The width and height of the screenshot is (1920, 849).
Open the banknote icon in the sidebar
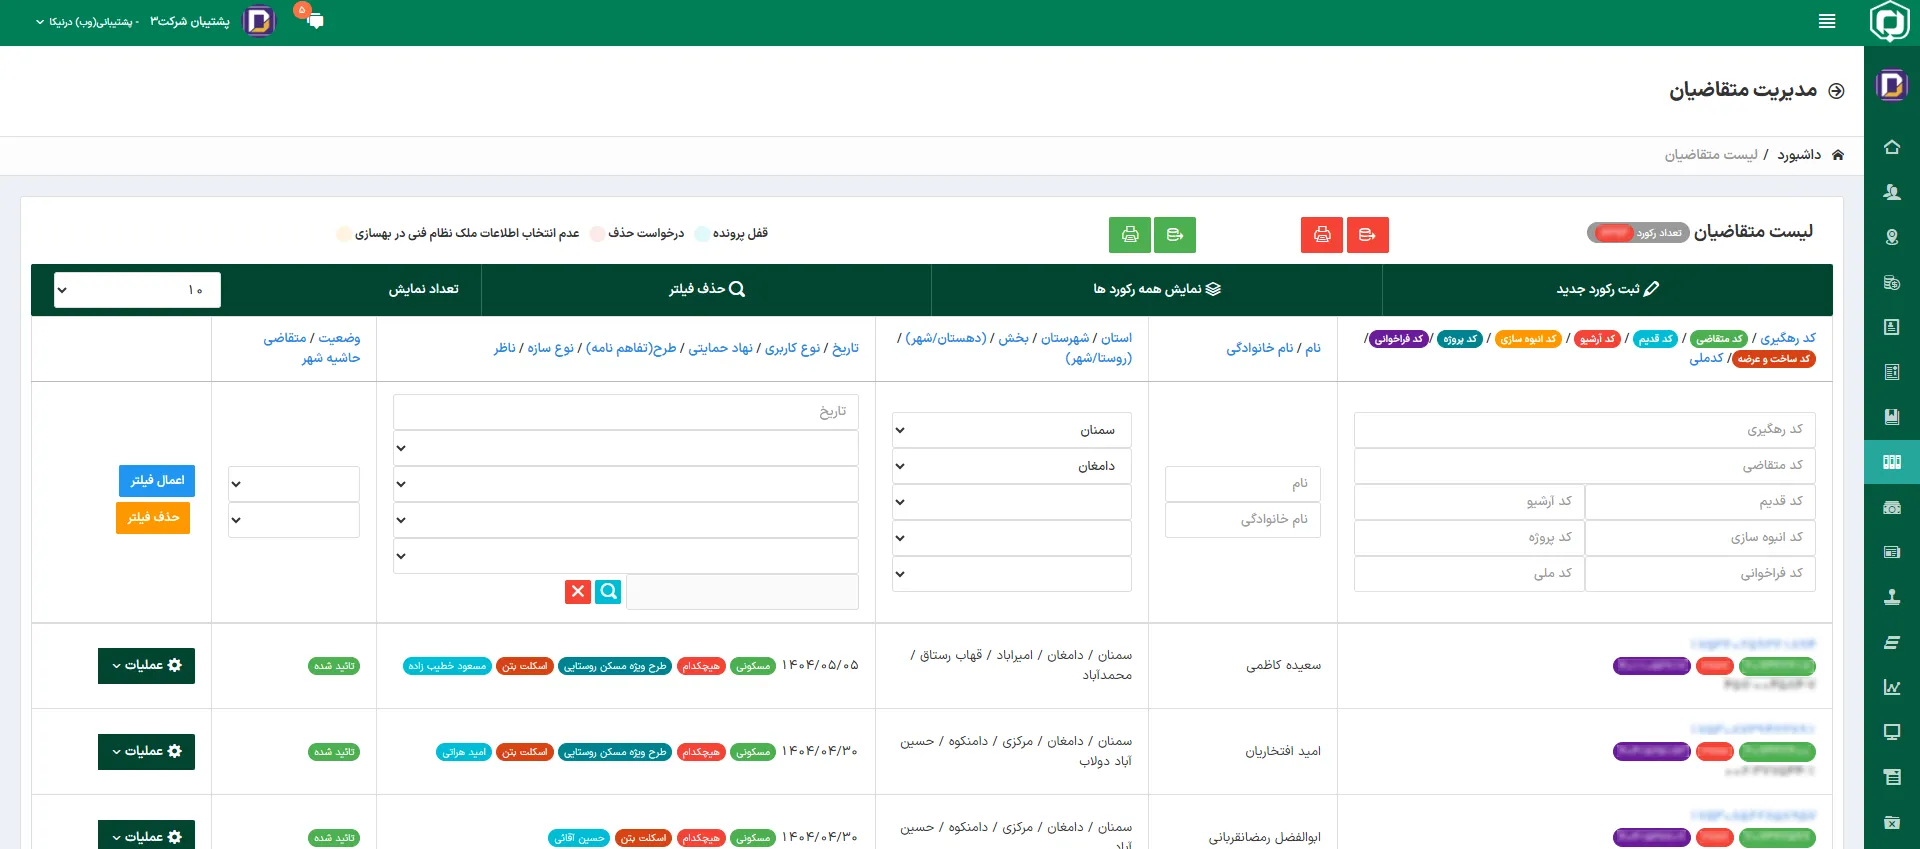coord(1892,507)
